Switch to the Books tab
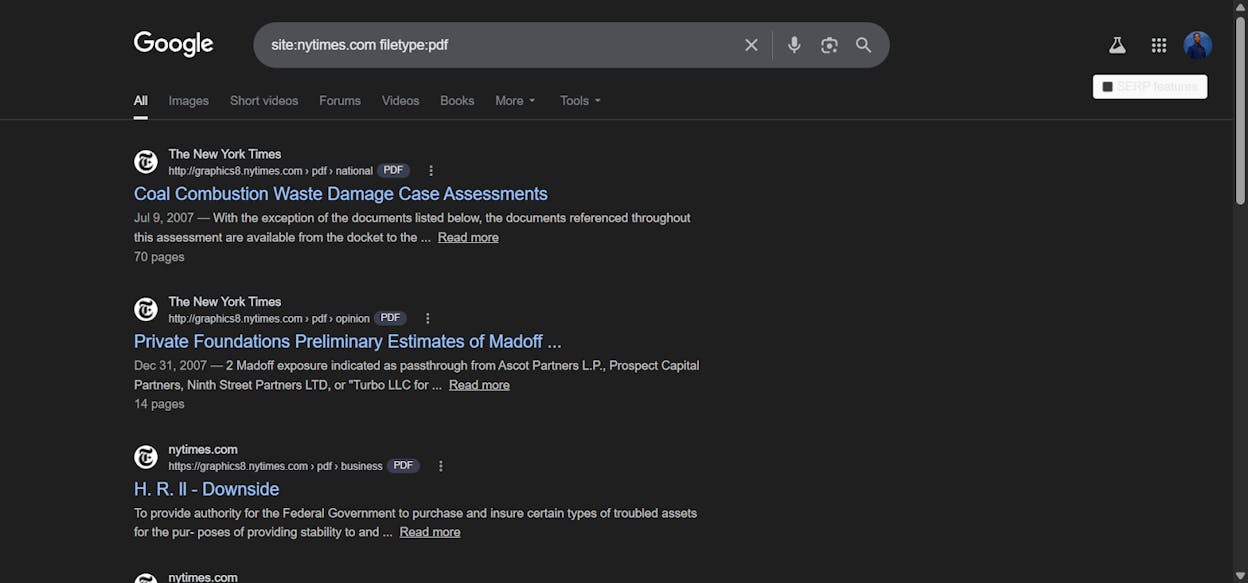Image resolution: width=1248 pixels, height=583 pixels. (457, 101)
